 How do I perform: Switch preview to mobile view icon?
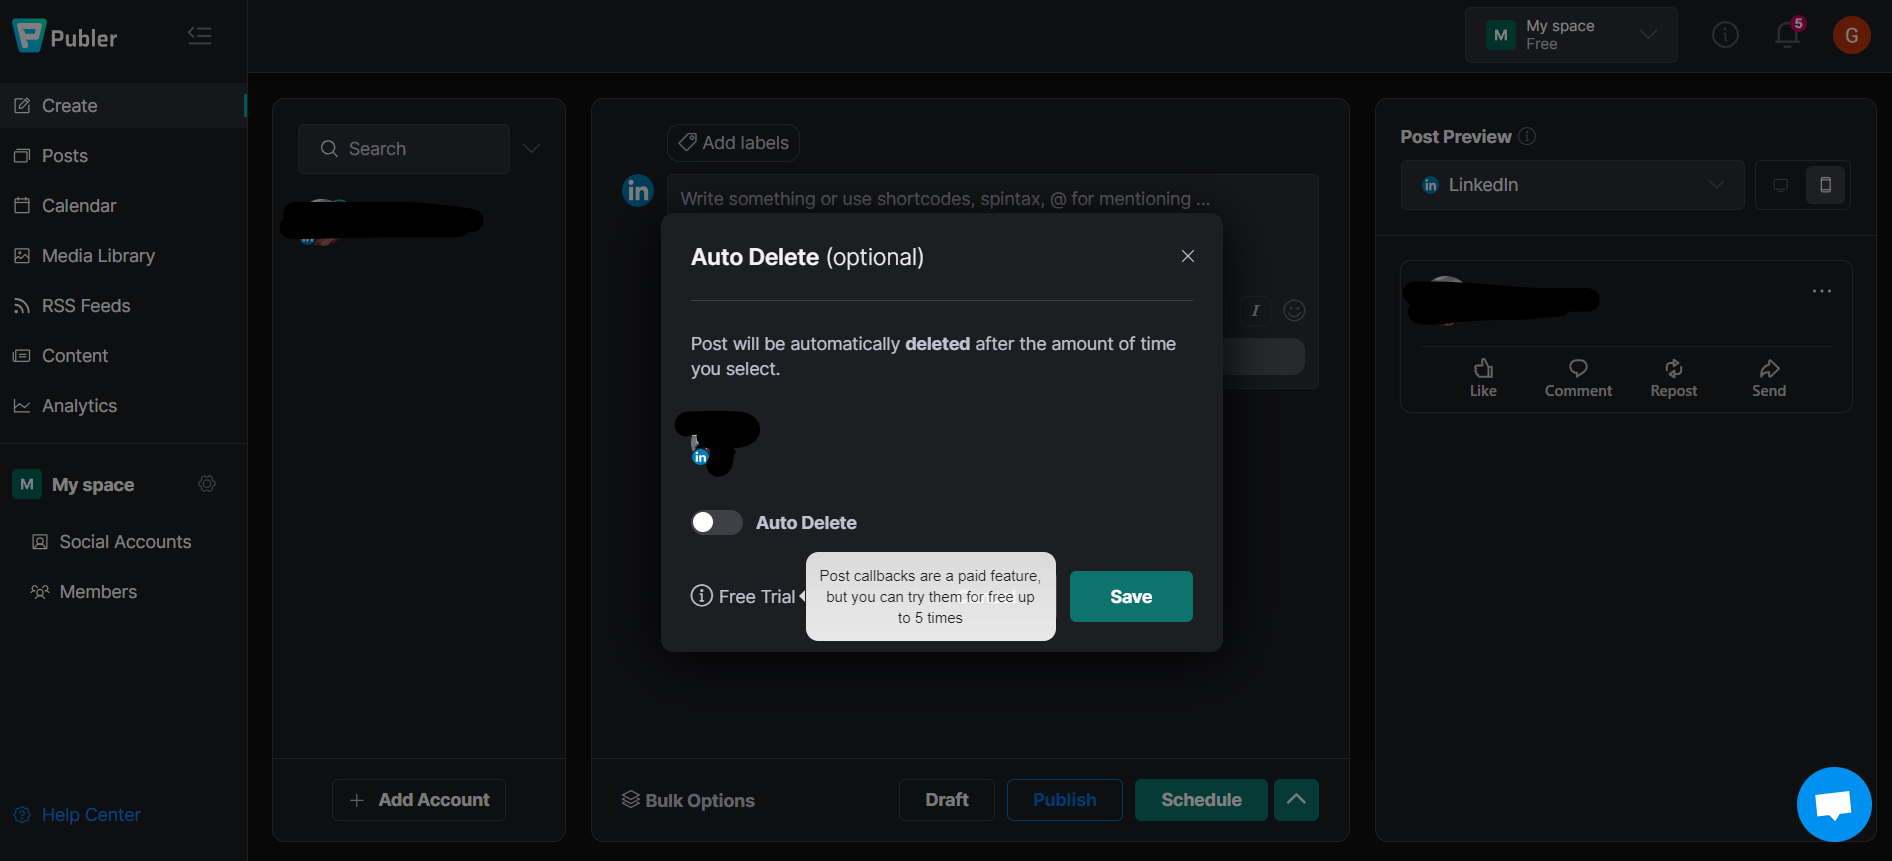point(1825,185)
